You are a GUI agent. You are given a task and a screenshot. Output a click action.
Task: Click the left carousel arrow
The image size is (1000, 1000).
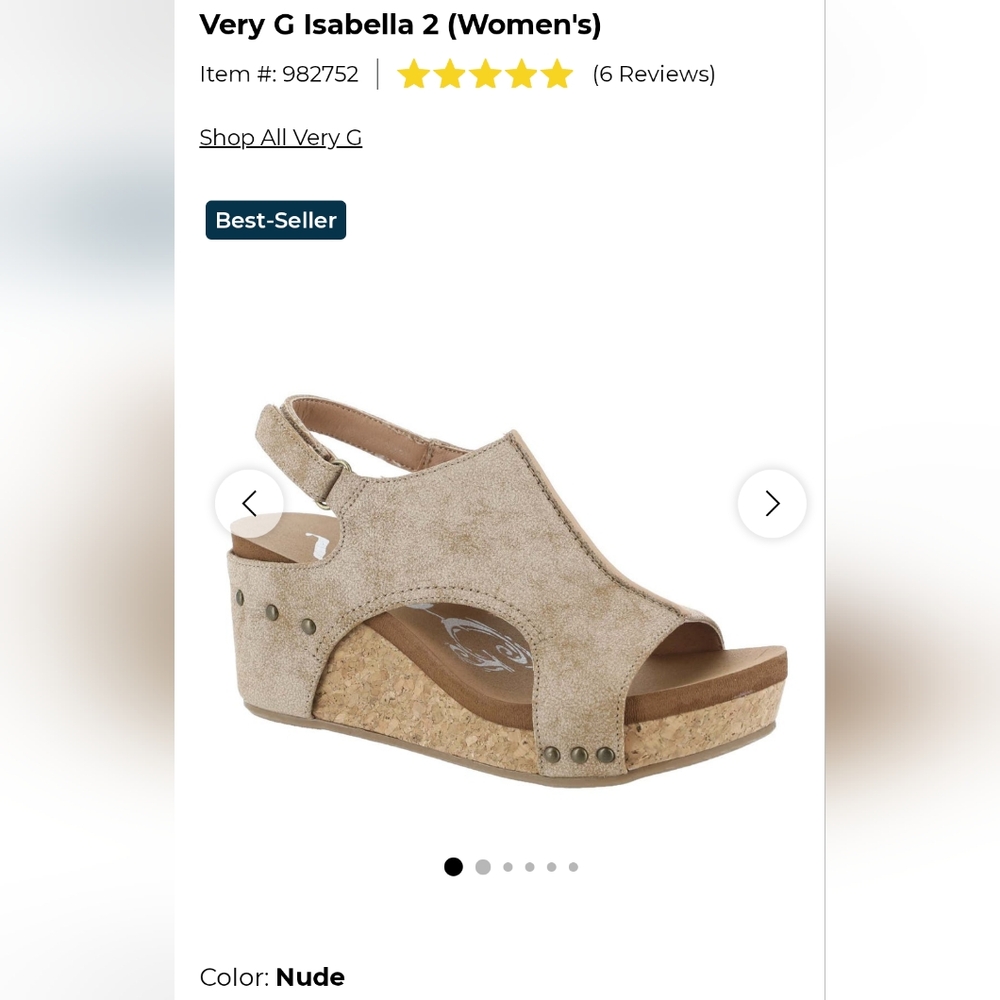pos(250,504)
